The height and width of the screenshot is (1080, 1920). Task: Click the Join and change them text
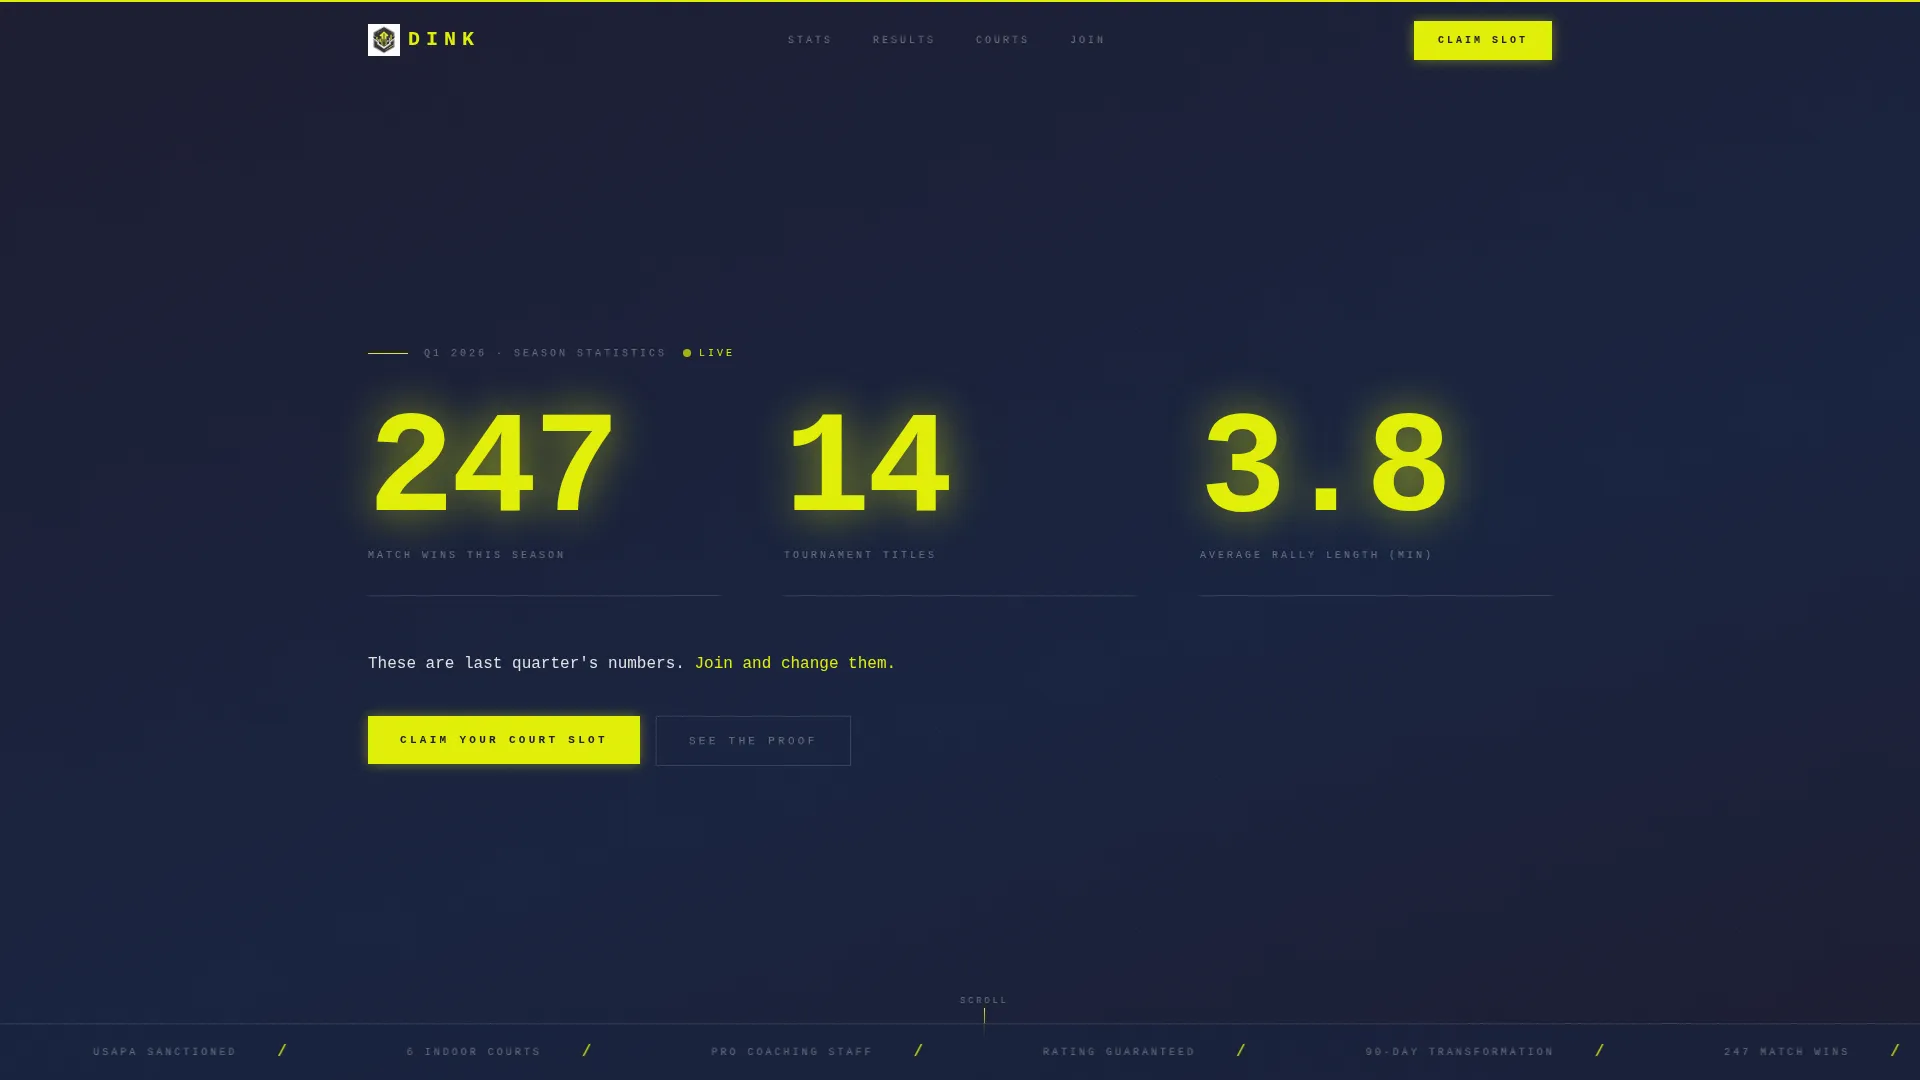(795, 664)
